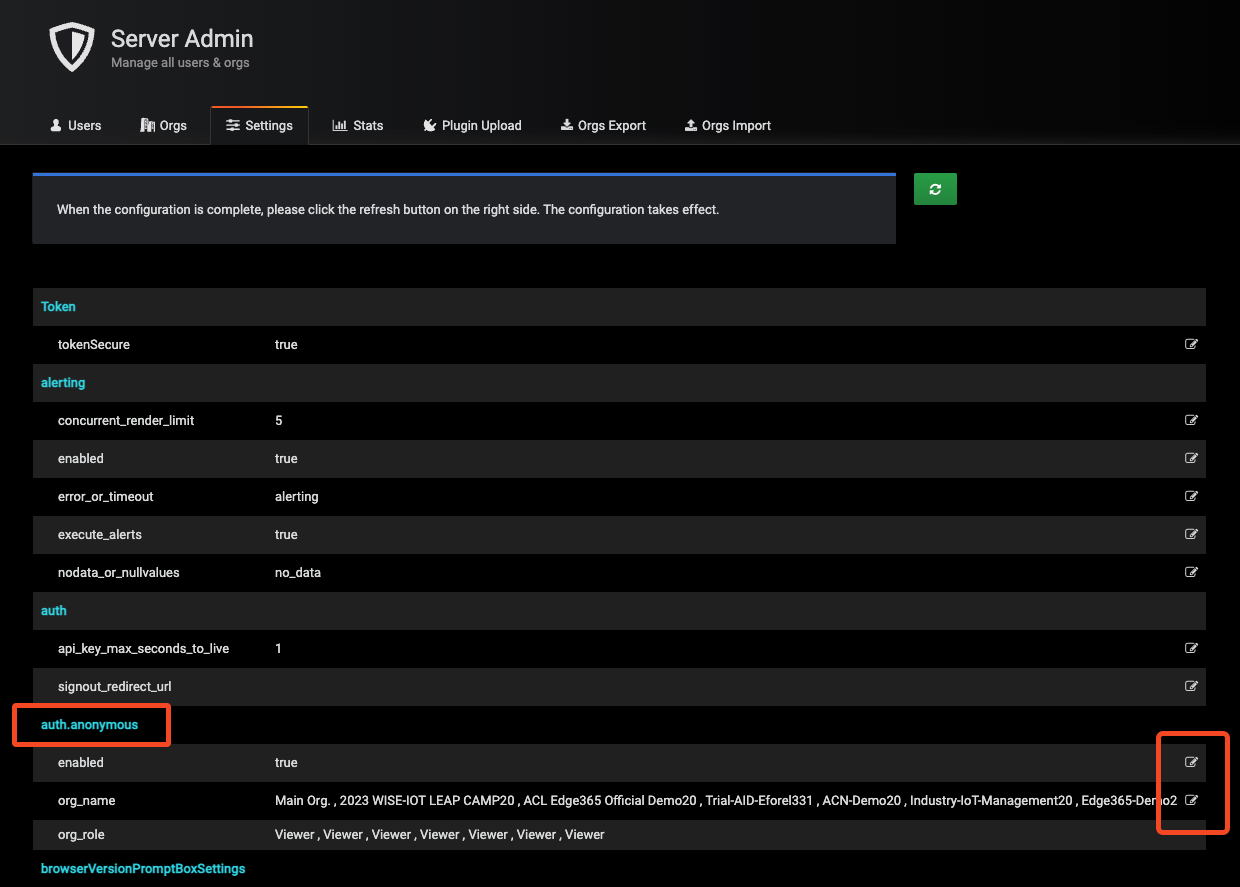Edit the anonymous enabled setting
Viewport: 1240px width, 887px height.
[1191, 762]
